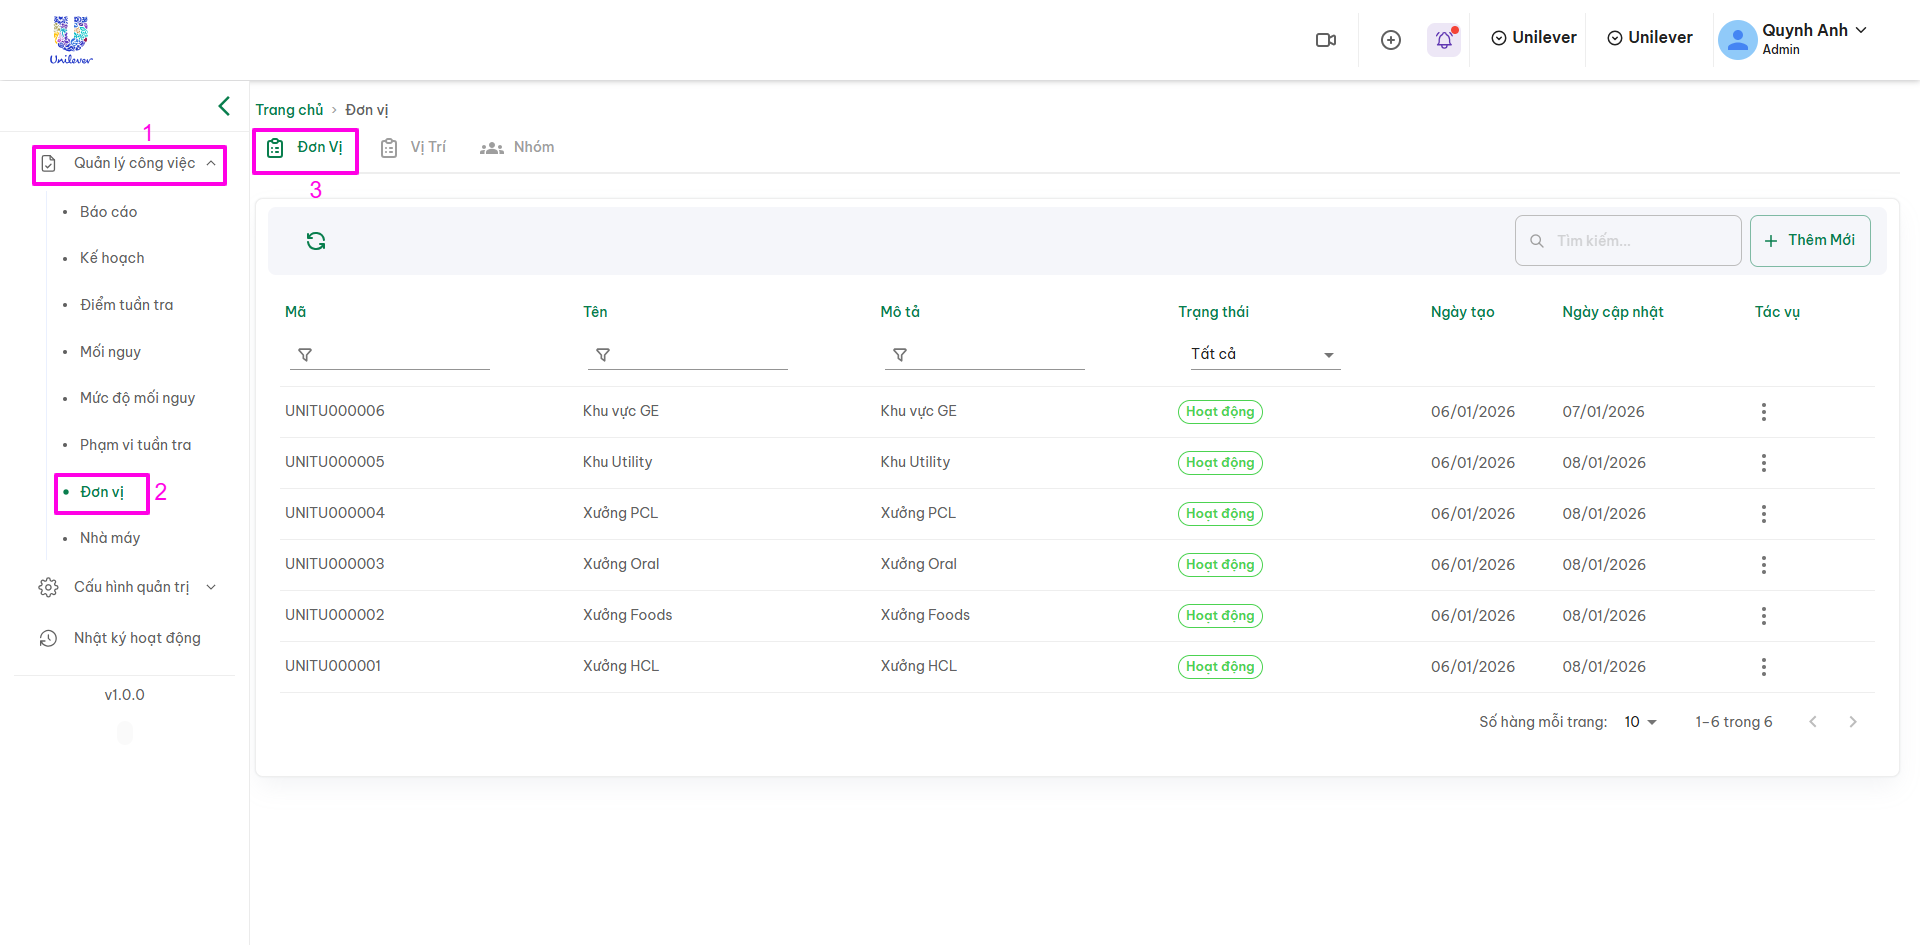Click the video camera icon in header
The width and height of the screenshot is (1920, 945).
[1326, 40]
